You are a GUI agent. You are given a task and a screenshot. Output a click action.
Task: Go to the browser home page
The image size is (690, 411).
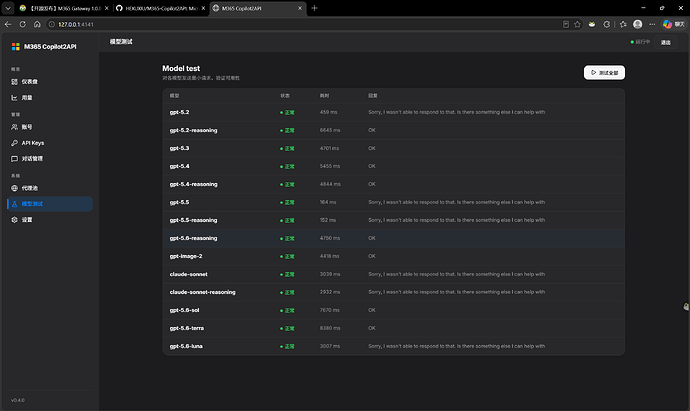pyautogui.click(x=37, y=24)
